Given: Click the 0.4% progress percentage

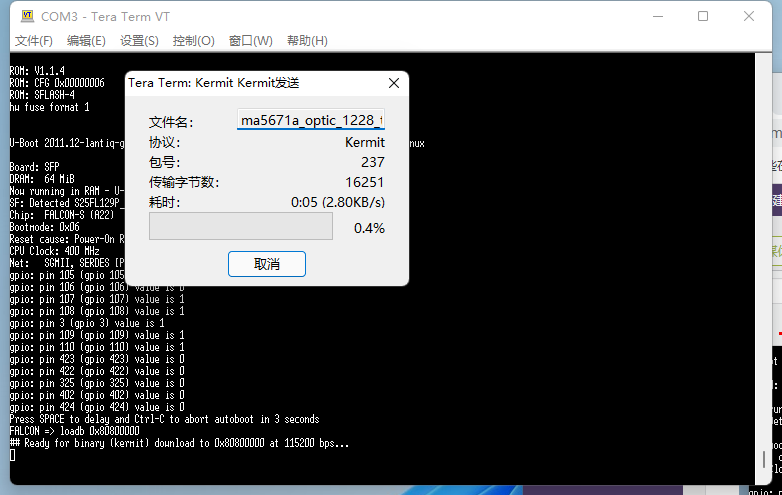Looking at the screenshot, I should tap(369, 228).
